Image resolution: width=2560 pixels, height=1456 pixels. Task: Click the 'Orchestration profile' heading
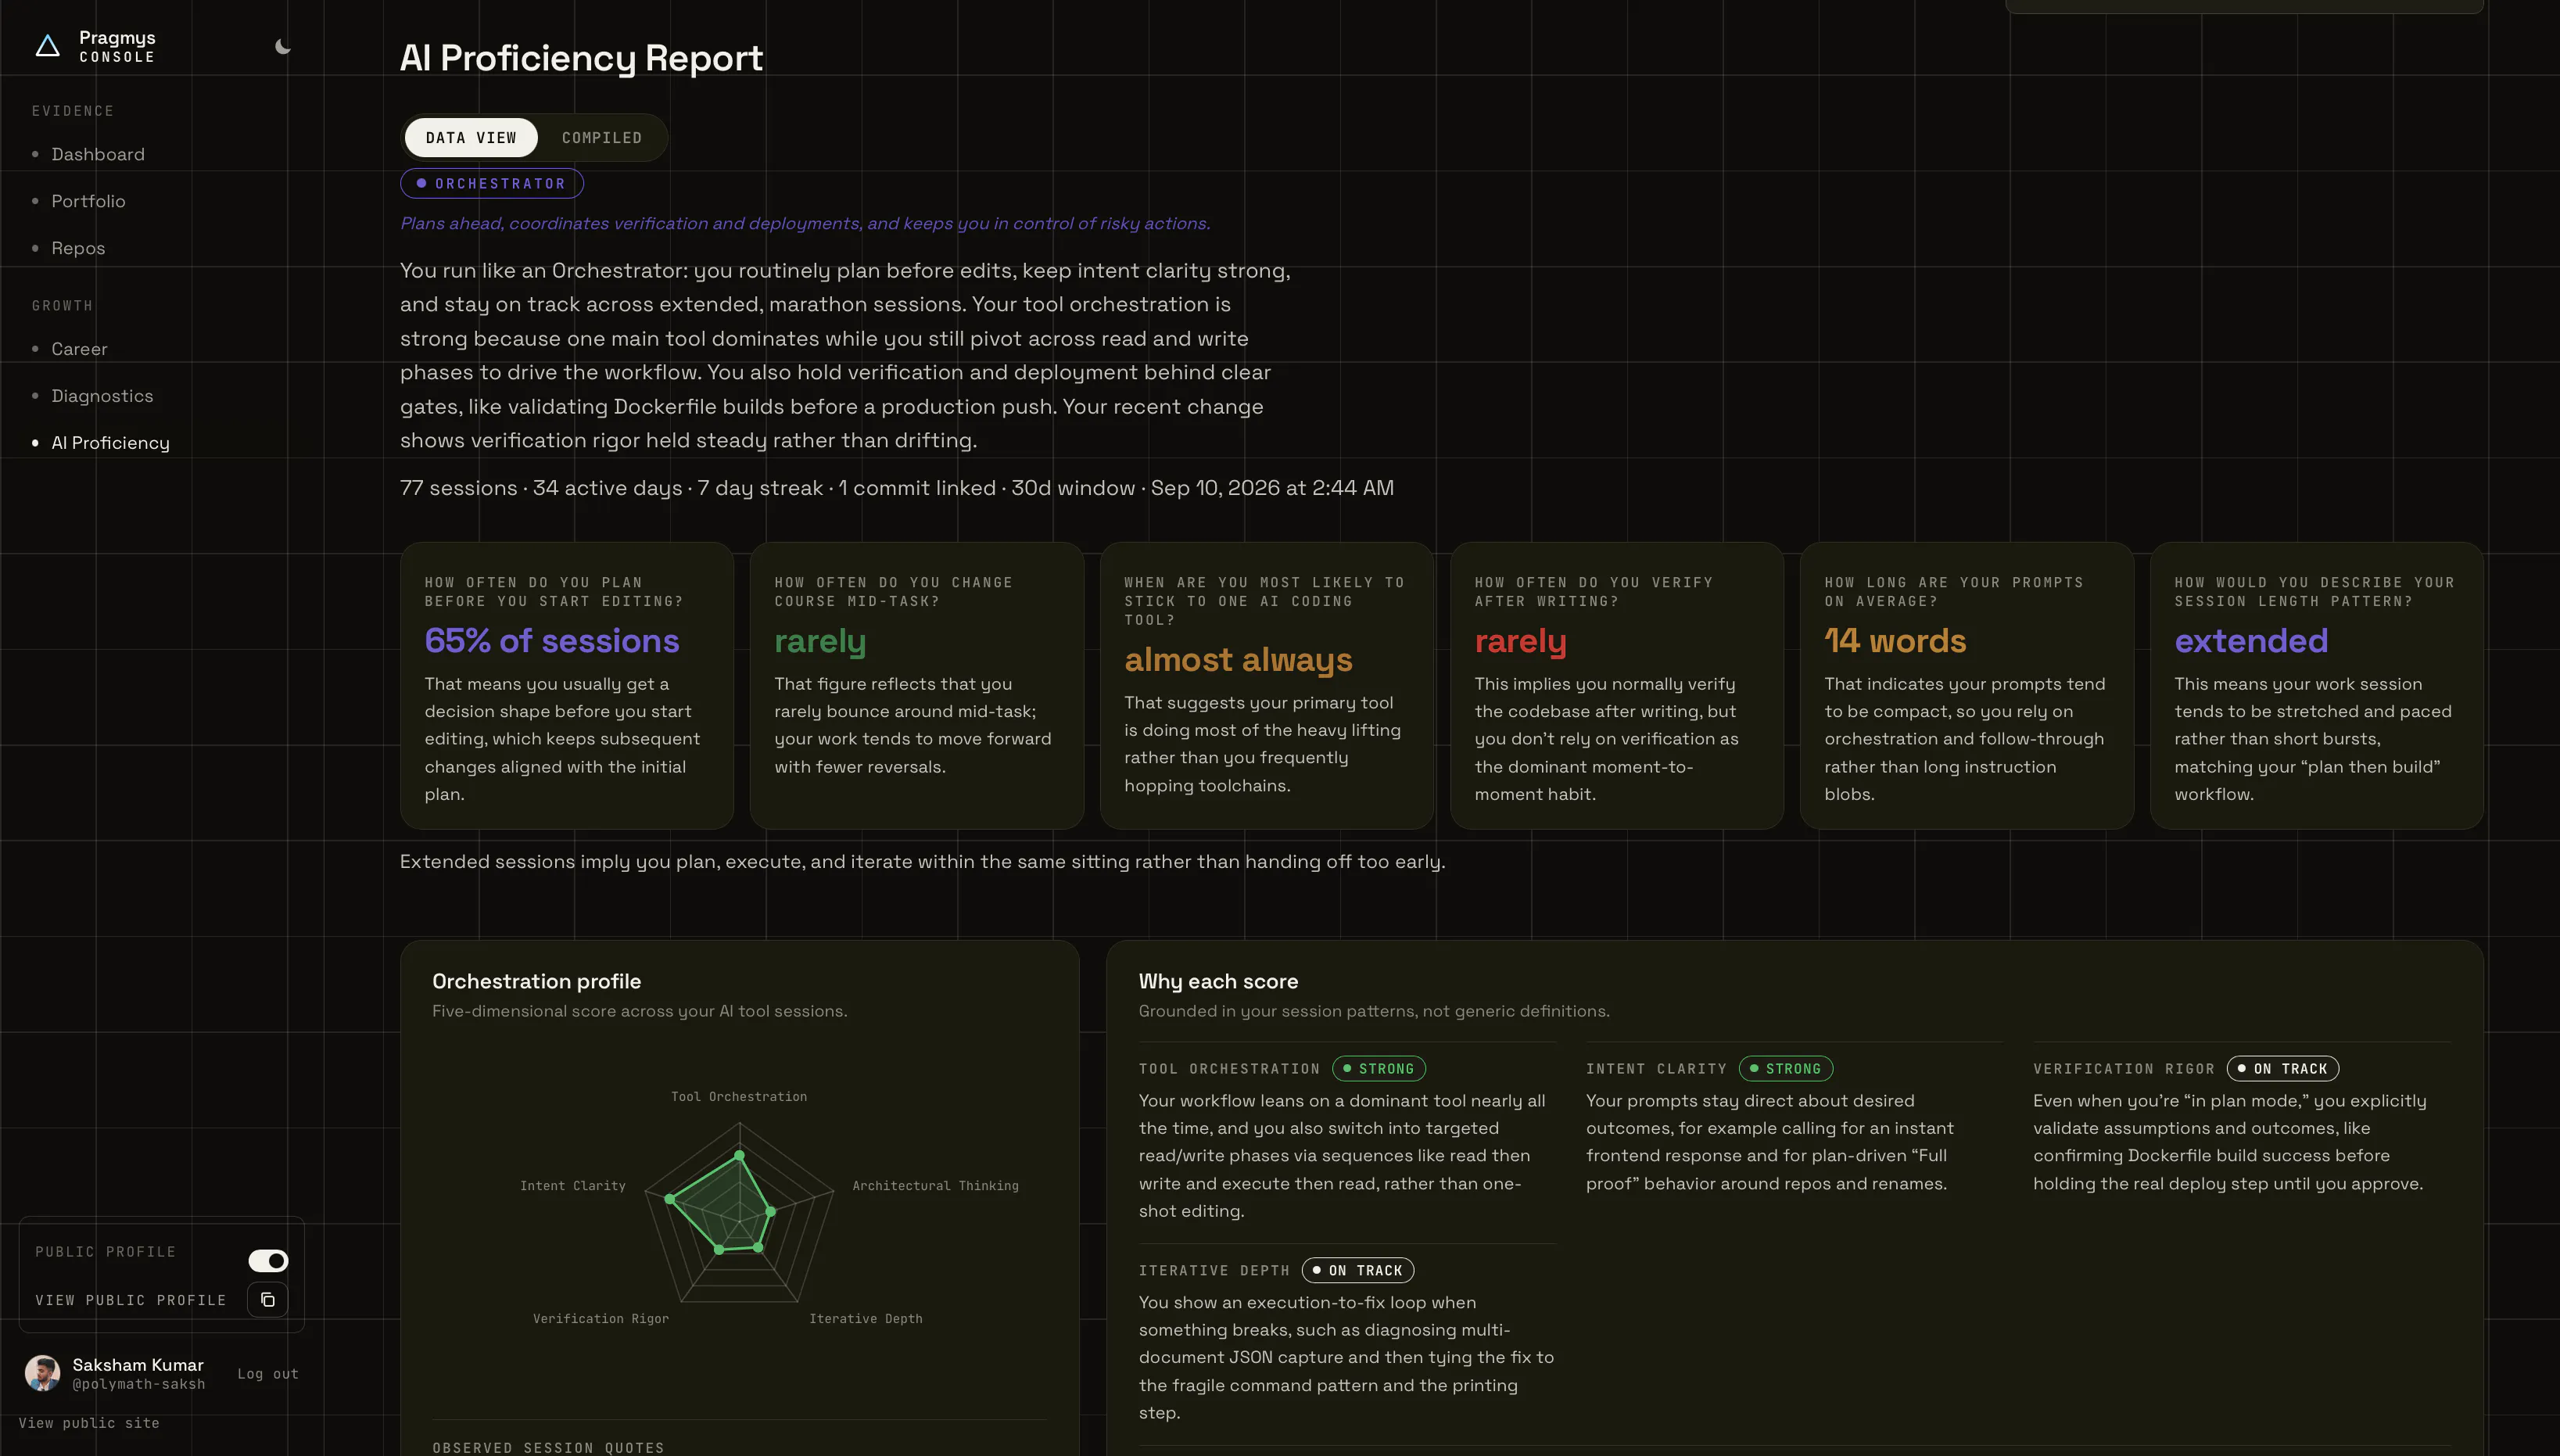[537, 982]
